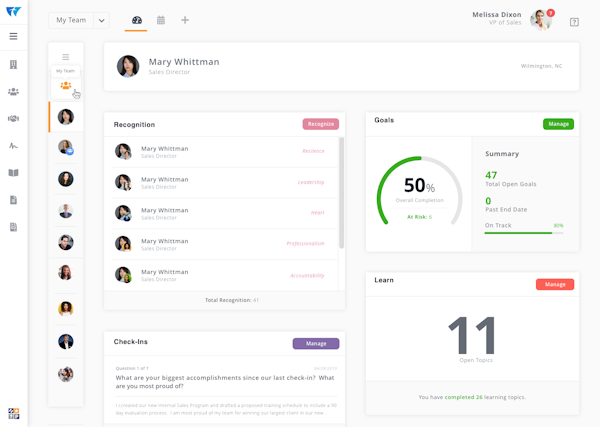The height and width of the screenshot is (427, 600).
Task: Open the open book icon in sidebar
Action: pos(13,173)
